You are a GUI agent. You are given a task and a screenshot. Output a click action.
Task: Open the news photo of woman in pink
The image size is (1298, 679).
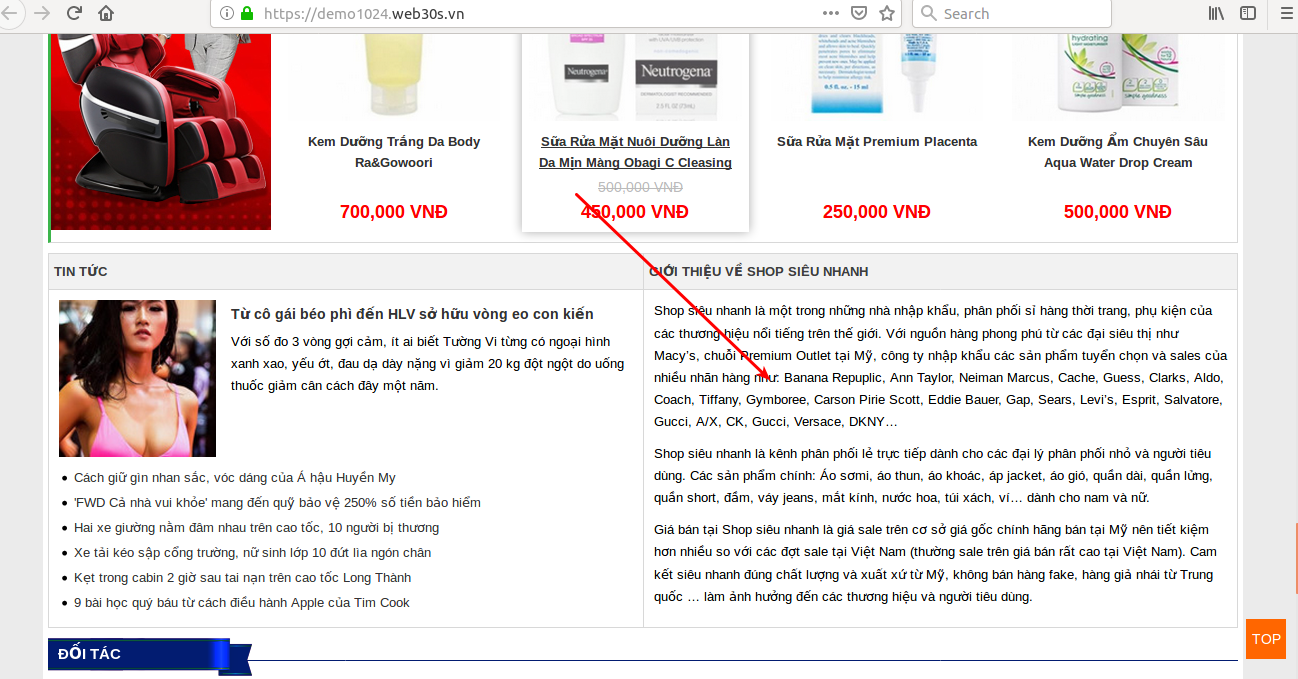137,378
